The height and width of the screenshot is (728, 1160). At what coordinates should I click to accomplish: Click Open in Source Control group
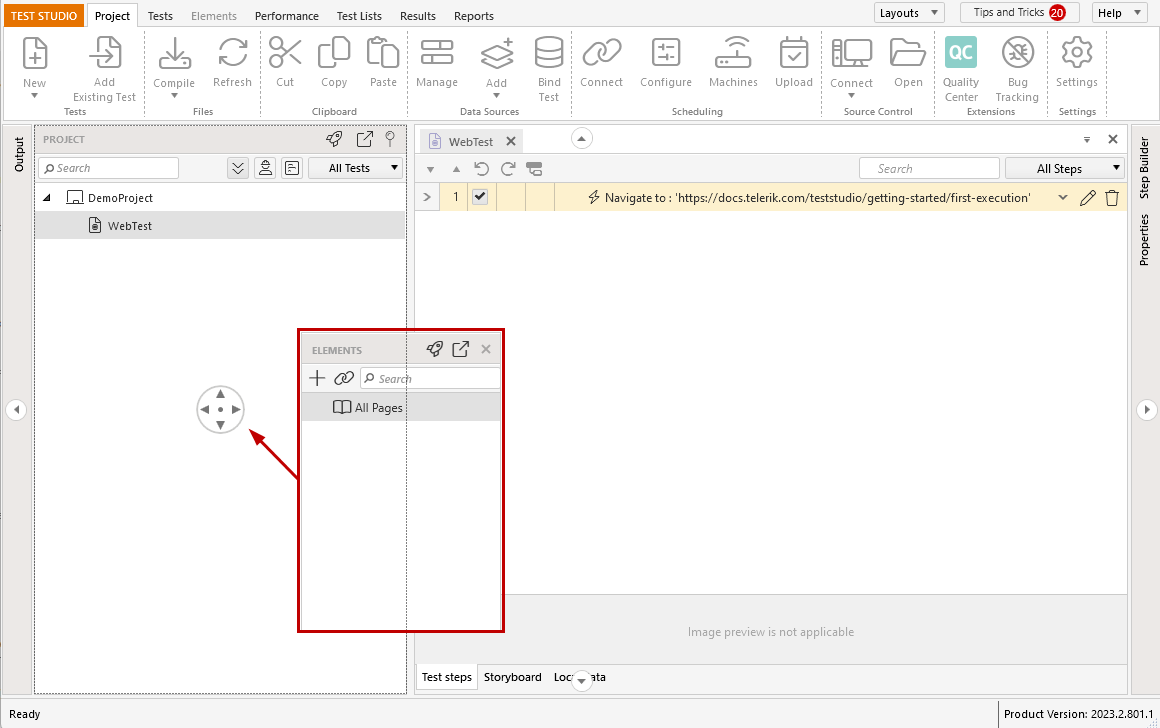tap(908, 53)
